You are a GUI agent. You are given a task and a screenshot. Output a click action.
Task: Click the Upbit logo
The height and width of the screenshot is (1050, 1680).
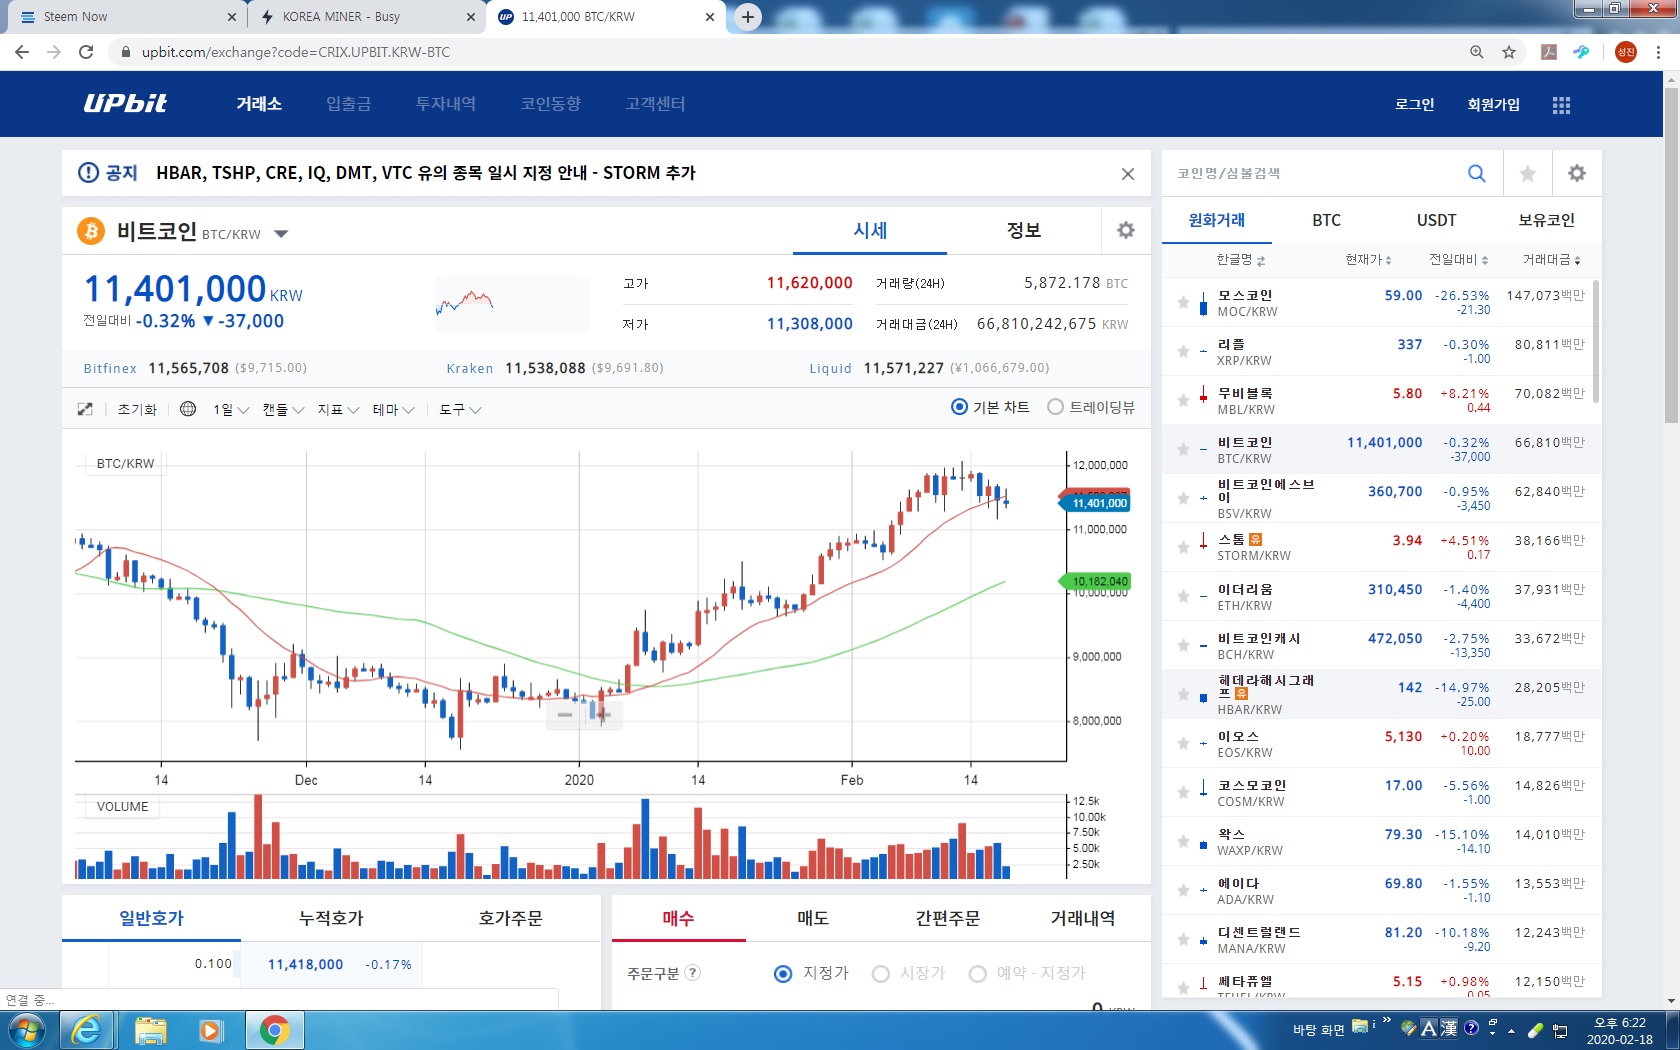click(125, 103)
